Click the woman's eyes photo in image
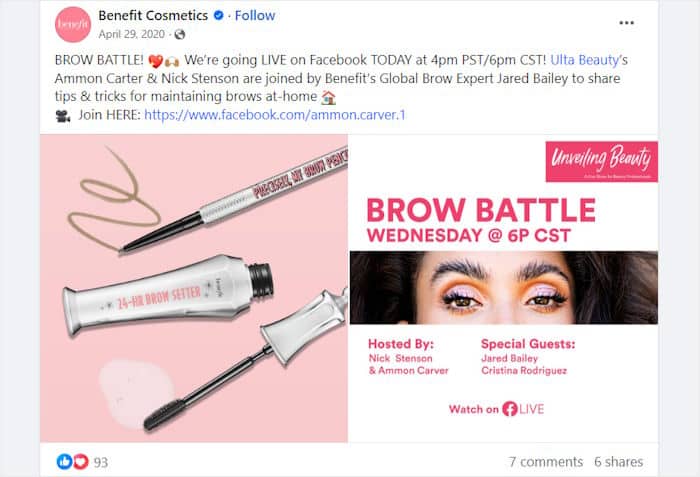Viewport: 700px width, 477px height. pos(504,288)
